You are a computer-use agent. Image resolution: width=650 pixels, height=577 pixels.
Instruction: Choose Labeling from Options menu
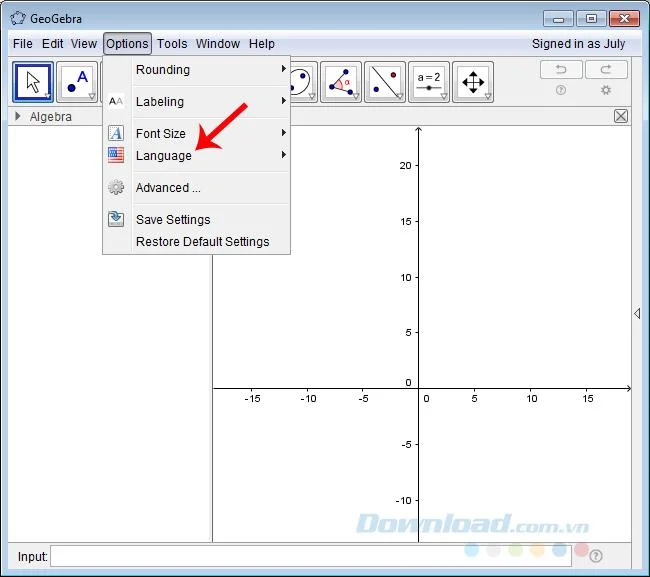click(x=196, y=102)
